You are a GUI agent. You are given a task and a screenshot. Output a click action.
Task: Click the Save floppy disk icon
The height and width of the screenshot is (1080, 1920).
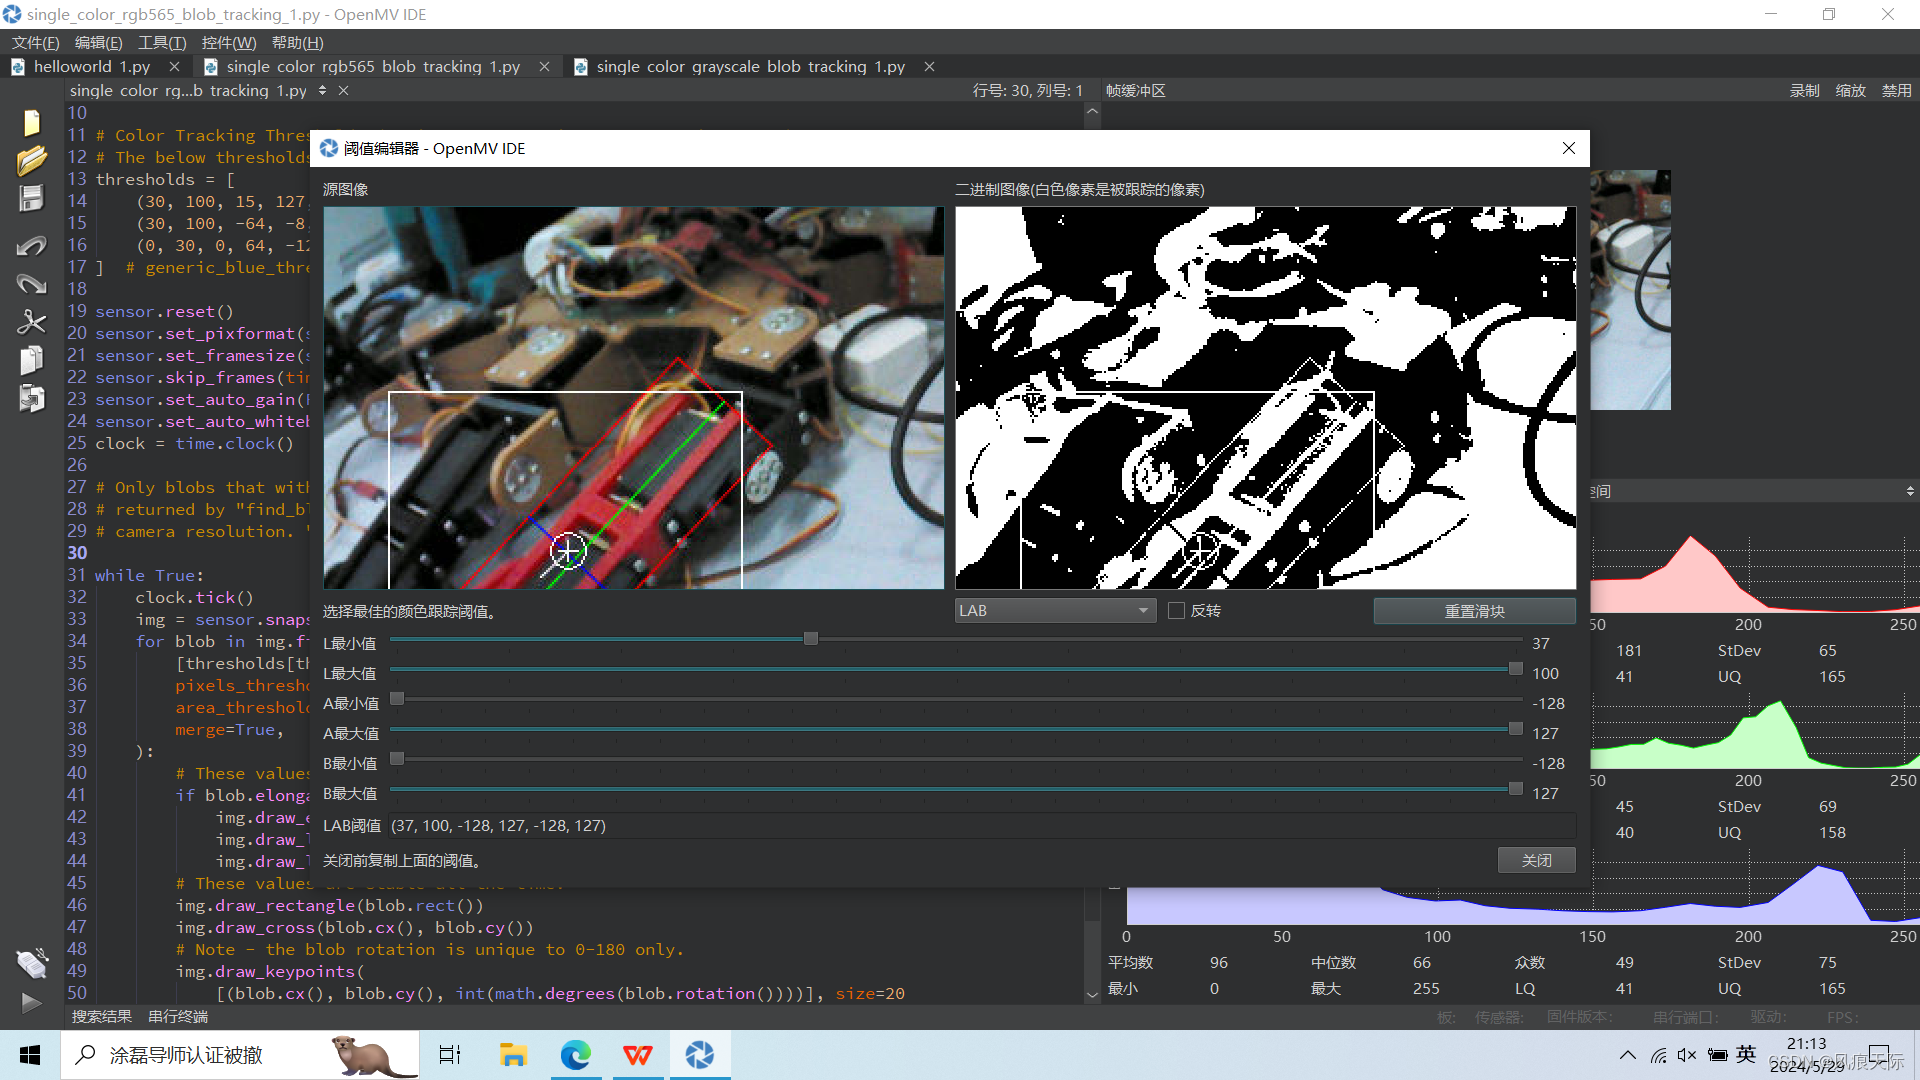pyautogui.click(x=31, y=198)
